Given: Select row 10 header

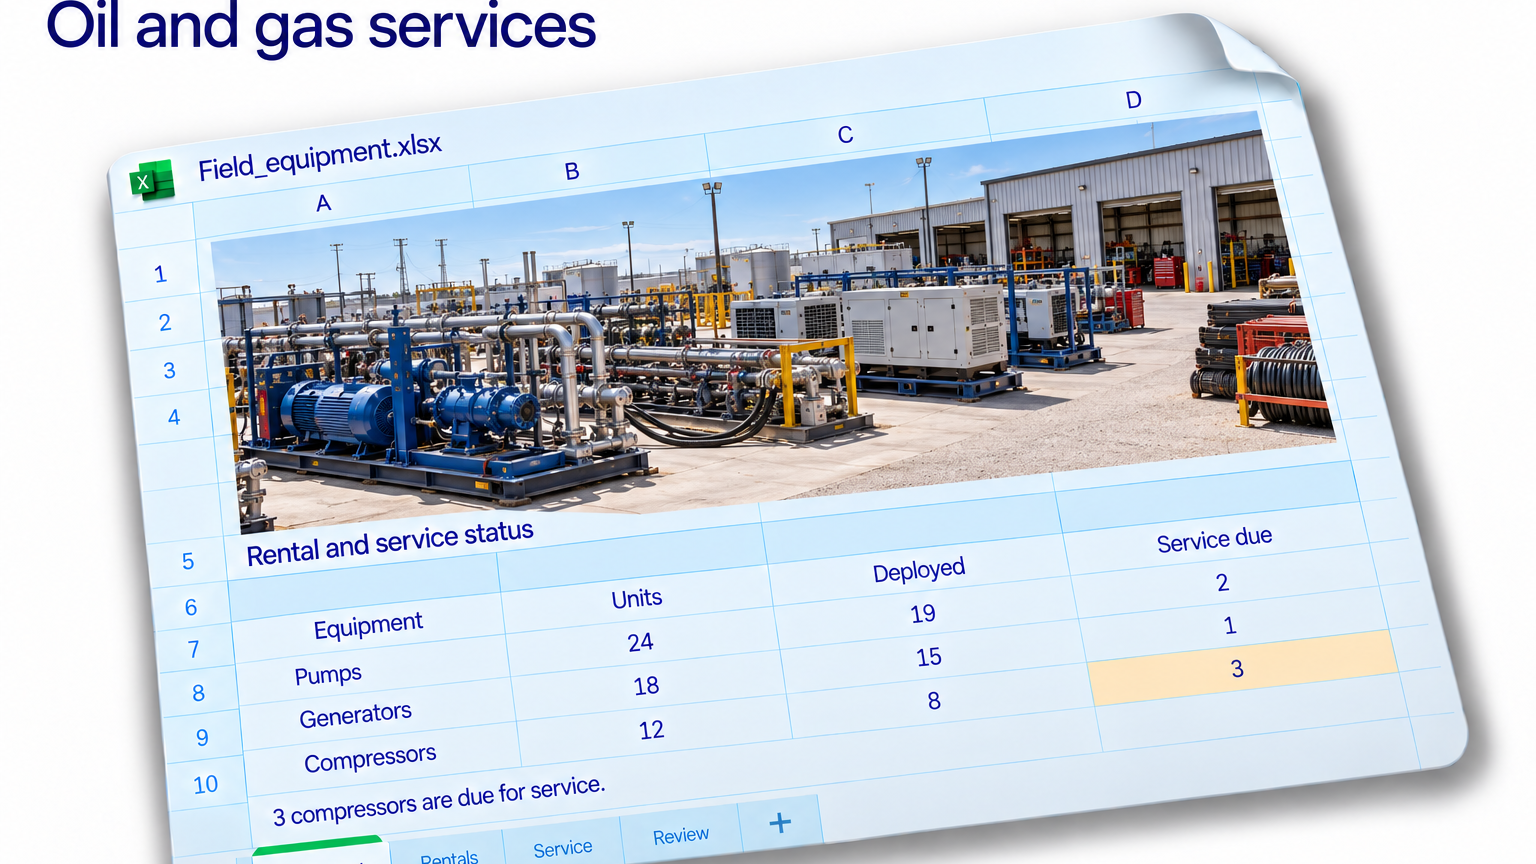Looking at the screenshot, I should click(206, 784).
